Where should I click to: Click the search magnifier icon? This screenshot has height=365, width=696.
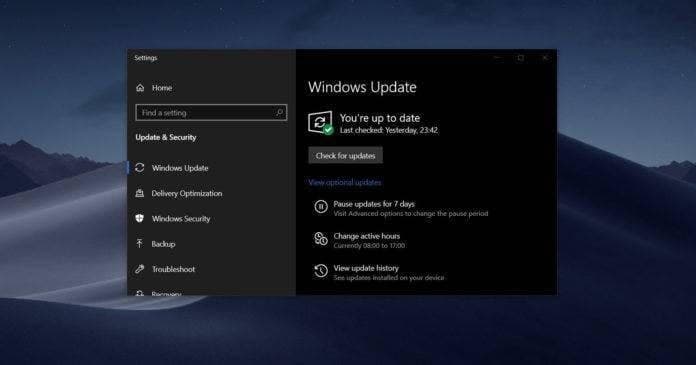pyautogui.click(x=279, y=113)
